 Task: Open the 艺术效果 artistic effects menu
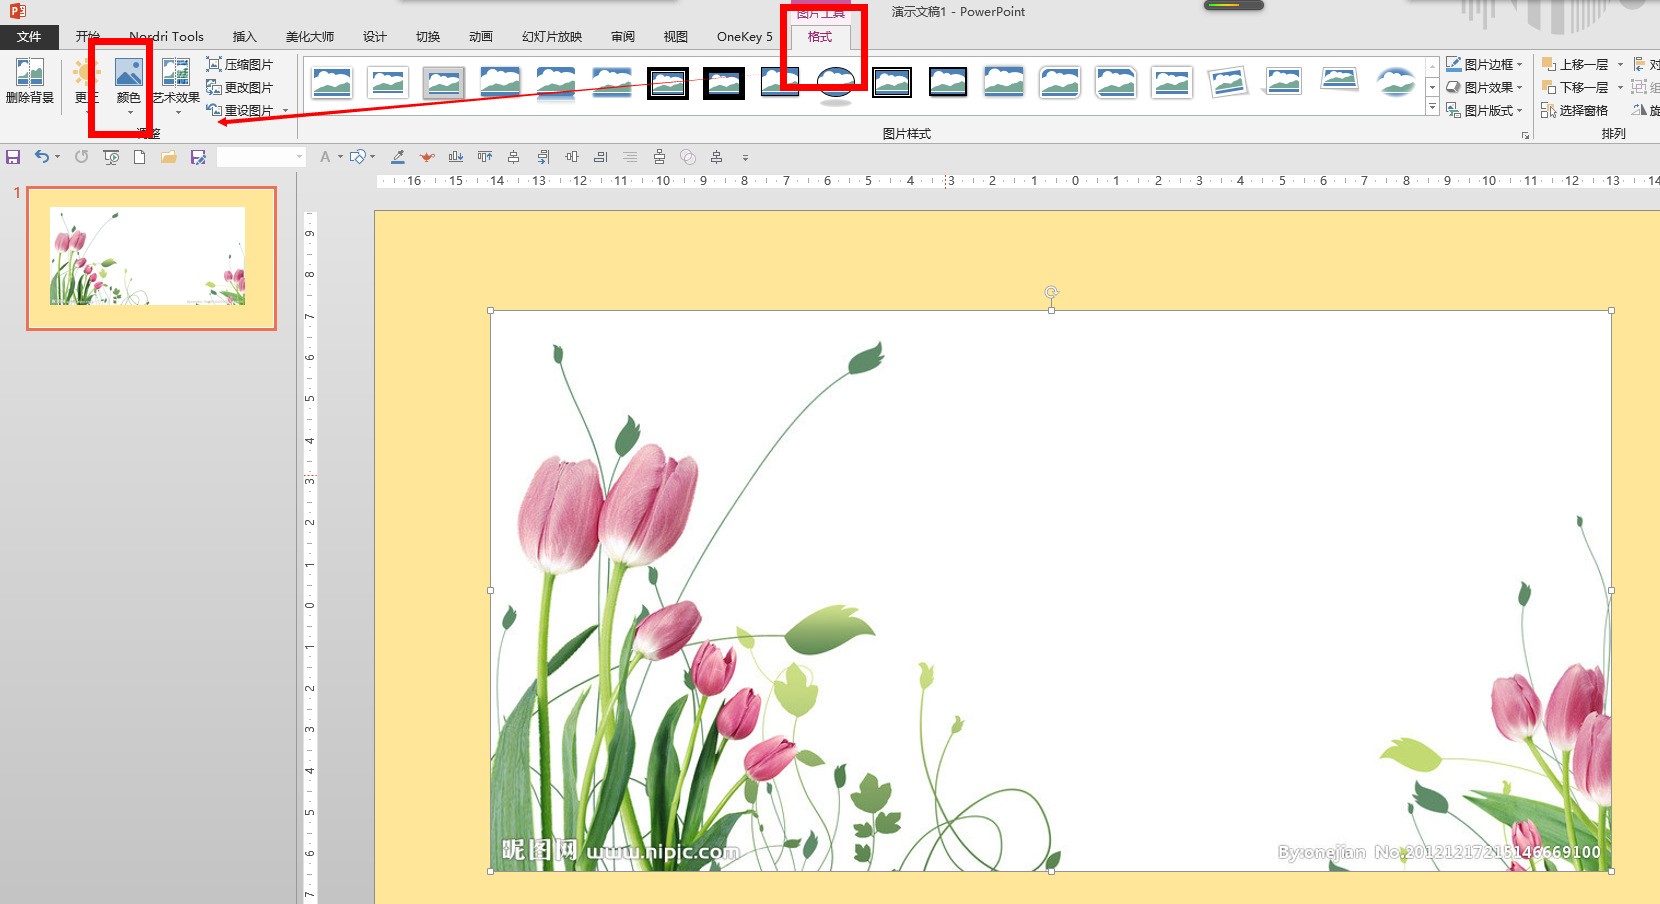[x=176, y=82]
